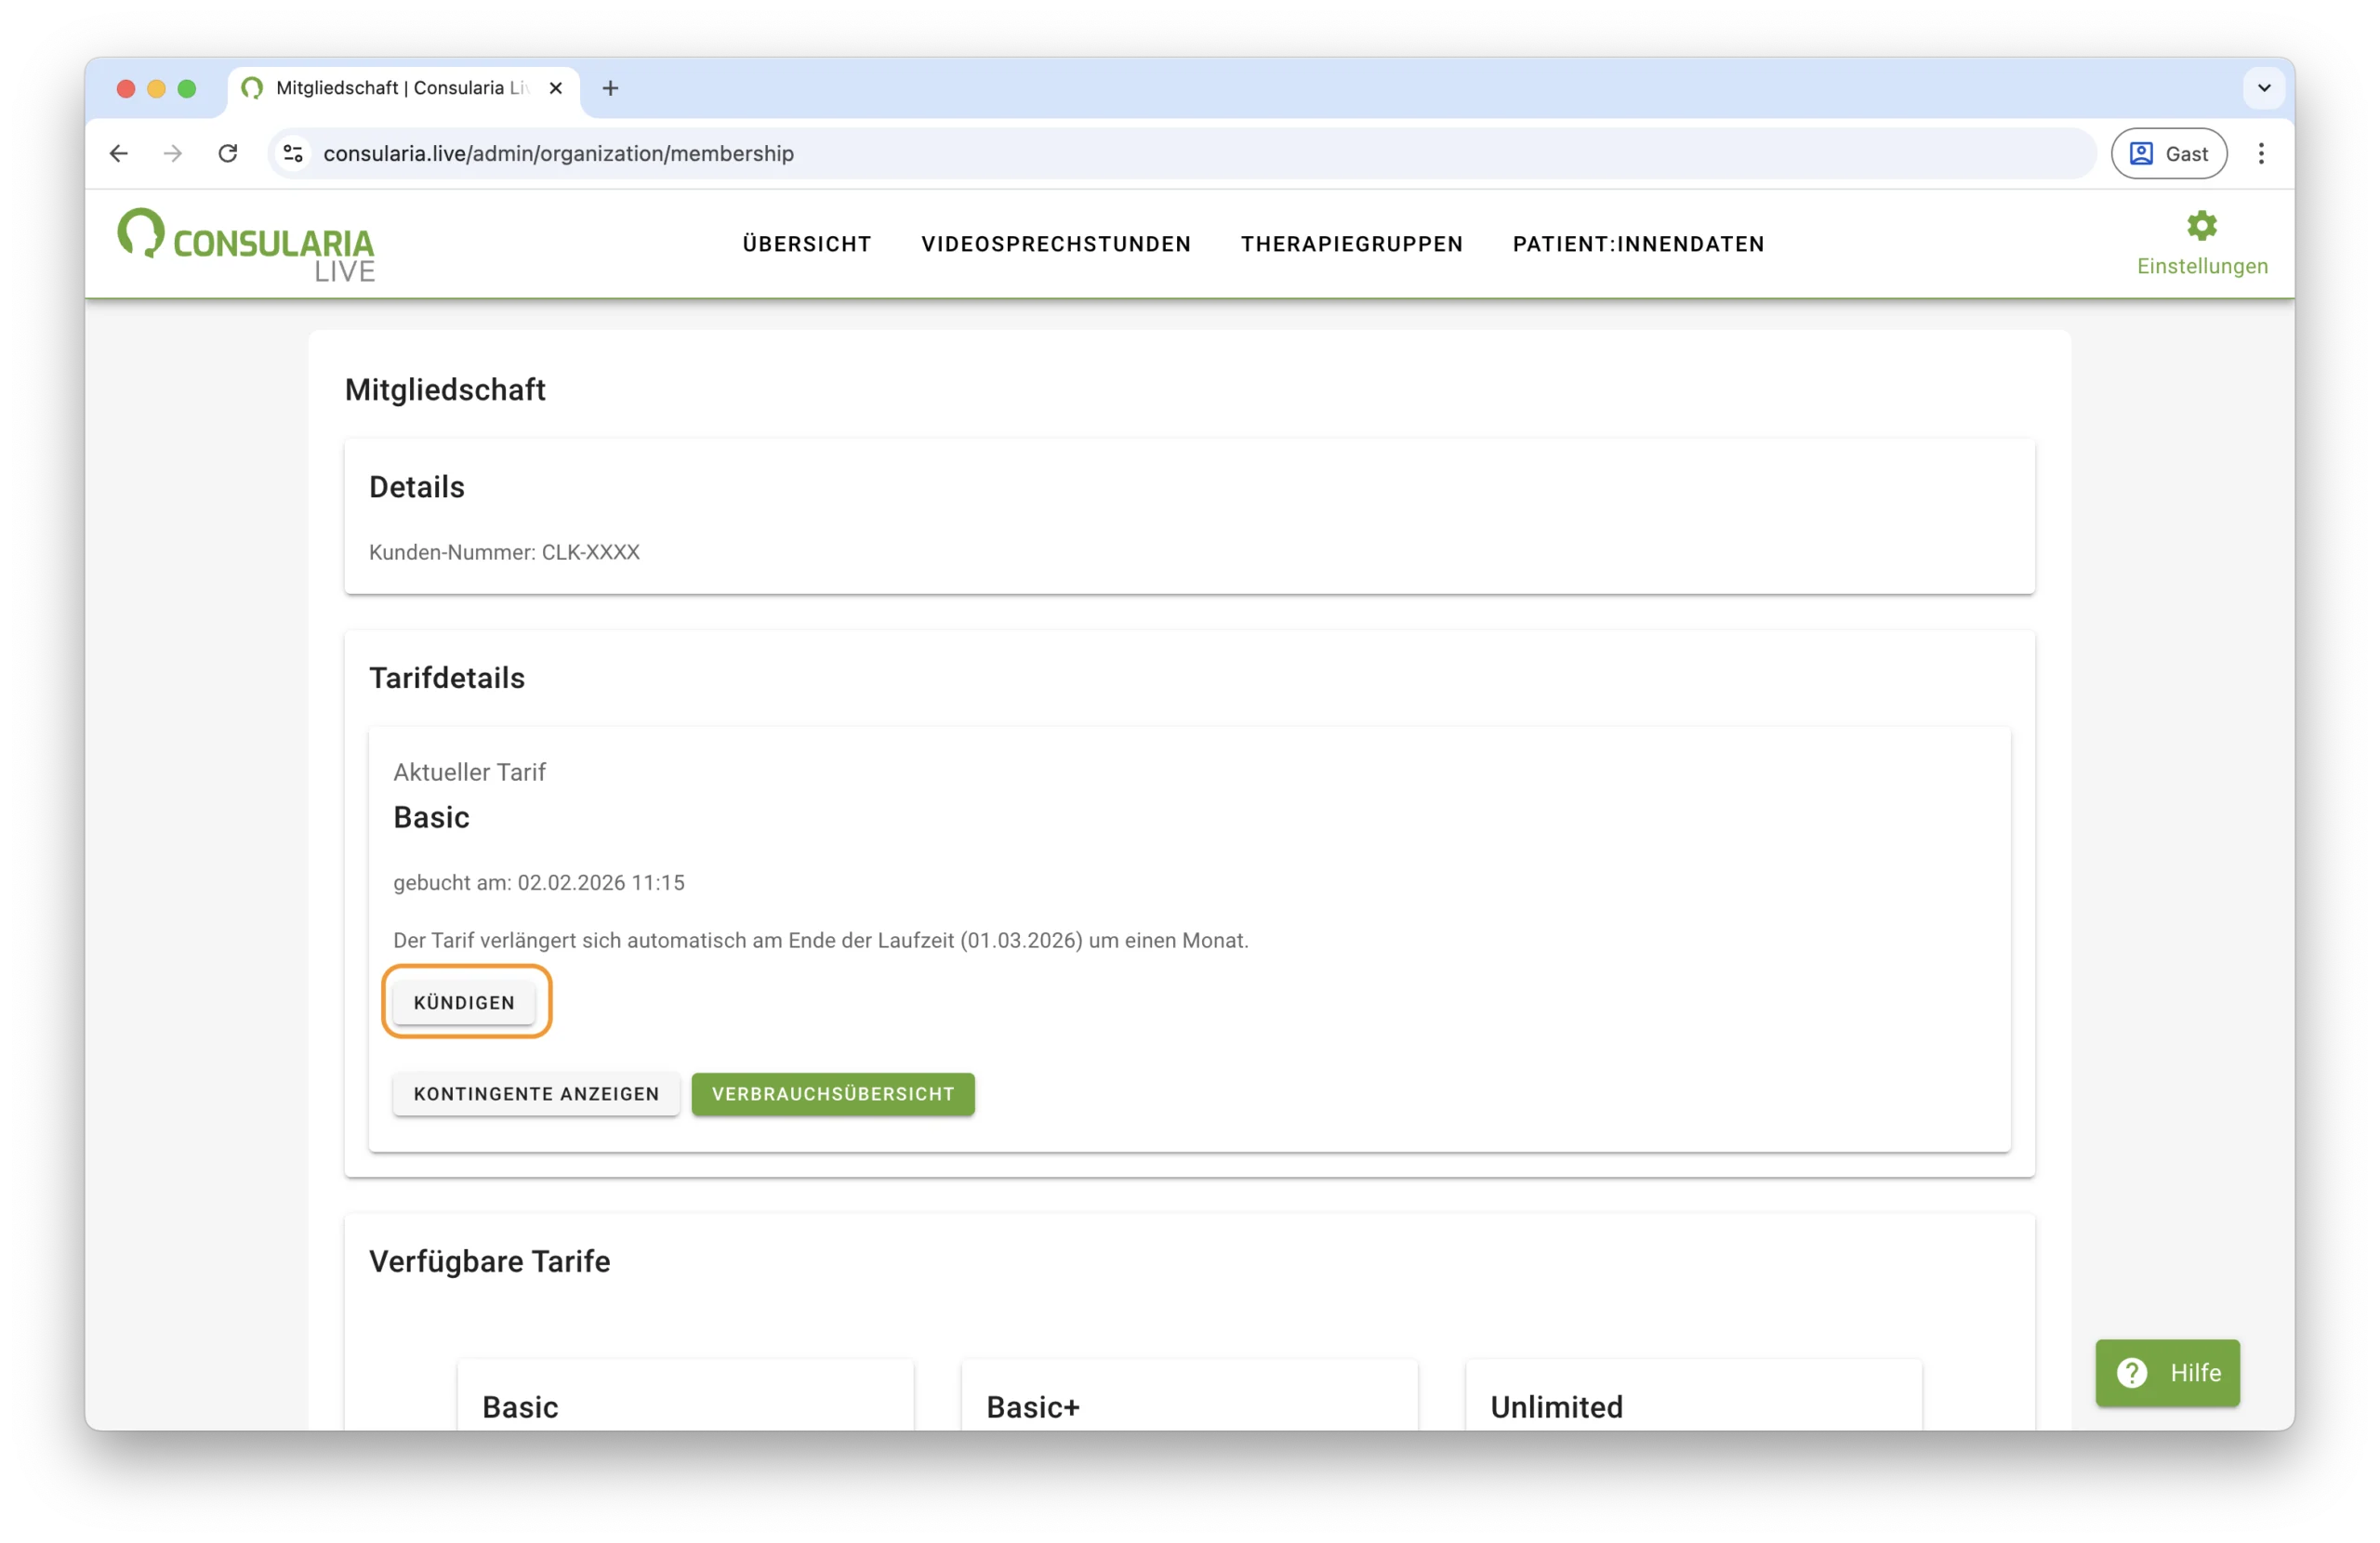
Task: Open Verbrauchsübersicht
Action: coord(832,1093)
